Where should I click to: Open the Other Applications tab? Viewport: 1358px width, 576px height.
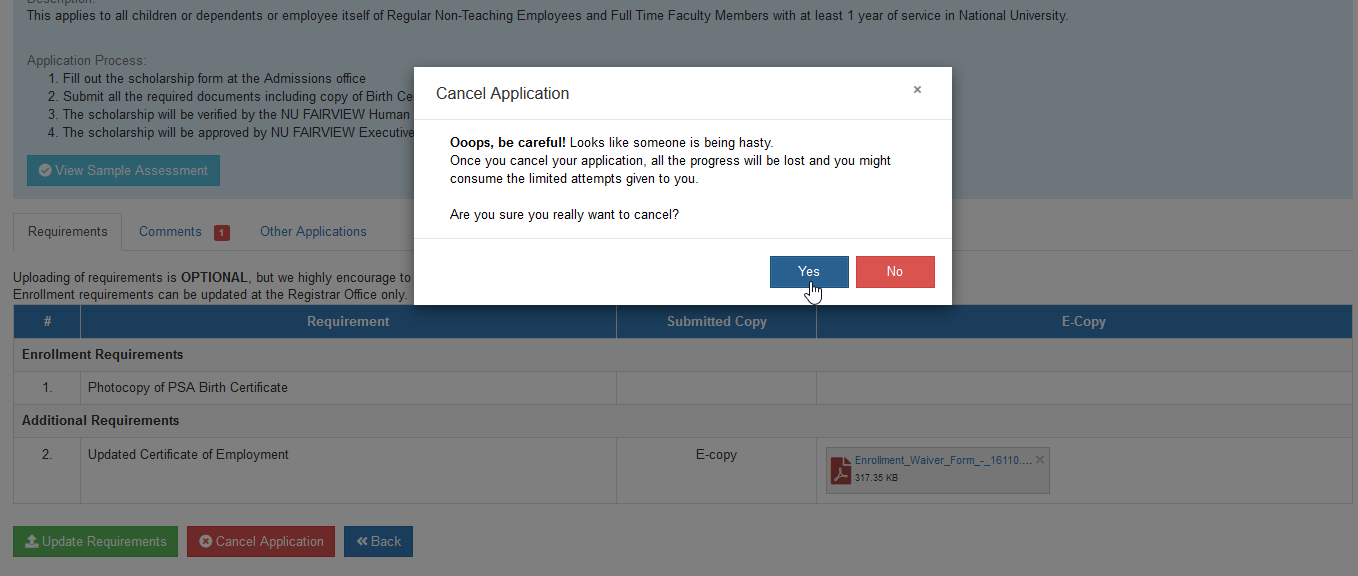[x=313, y=231]
